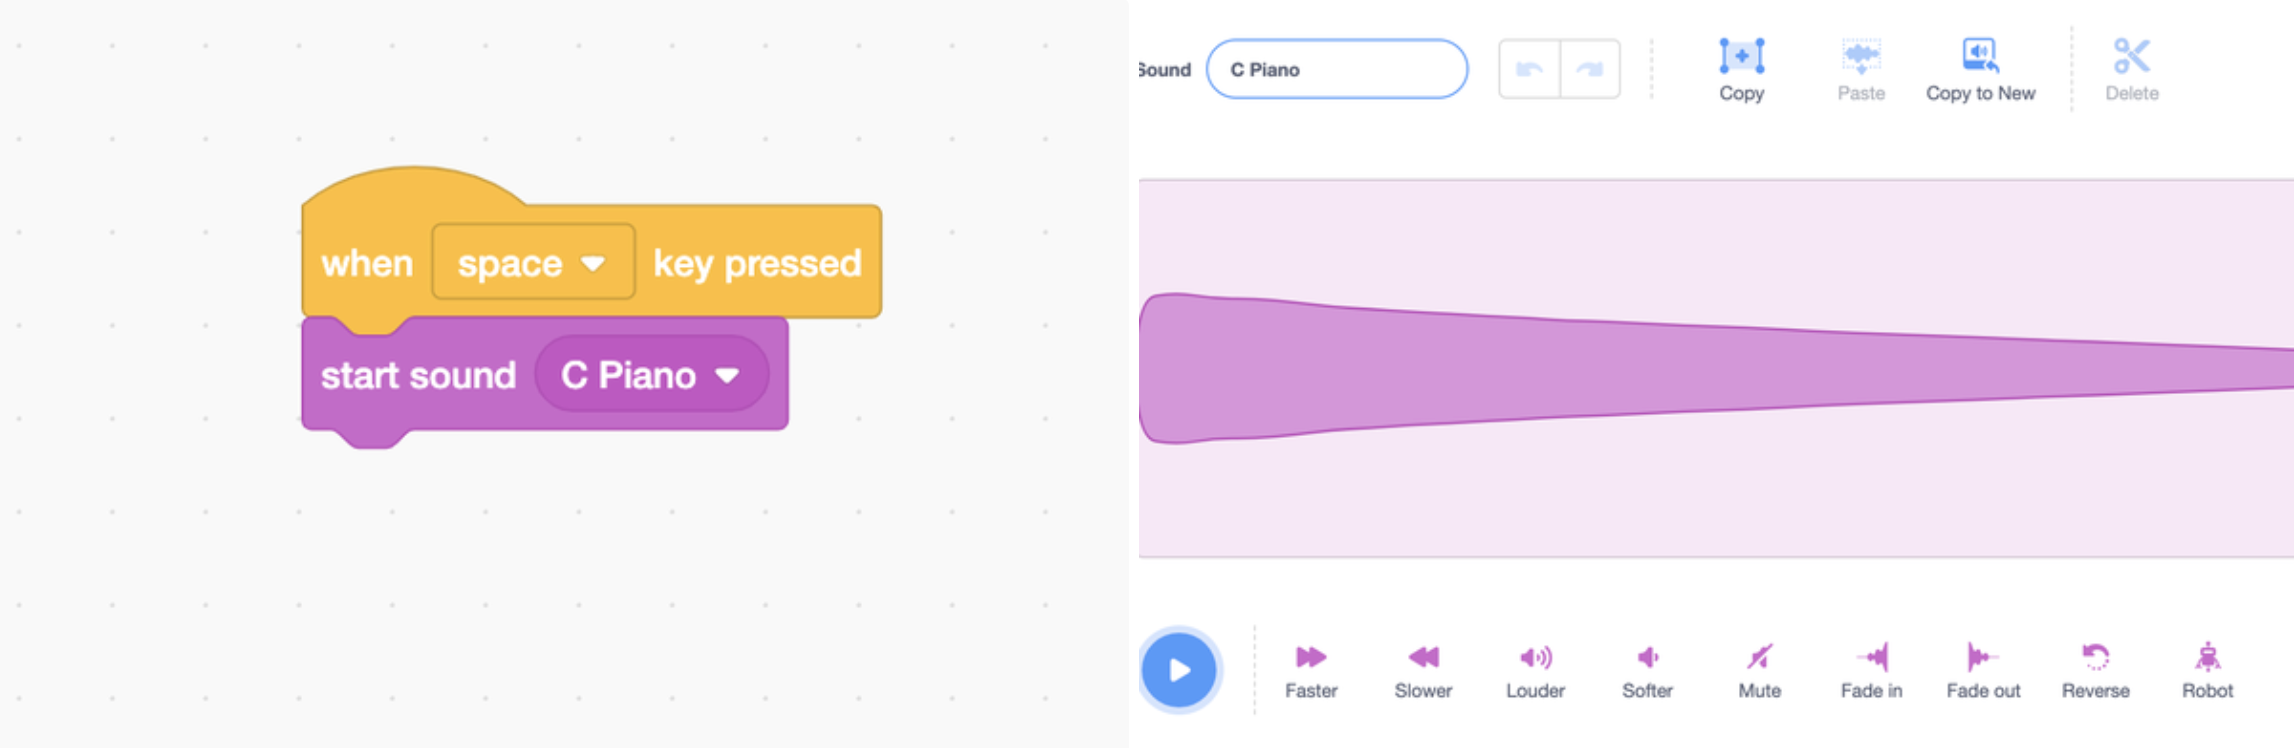The image size is (2294, 748).
Task: Reverse the C Piano sound
Action: tap(2095, 657)
